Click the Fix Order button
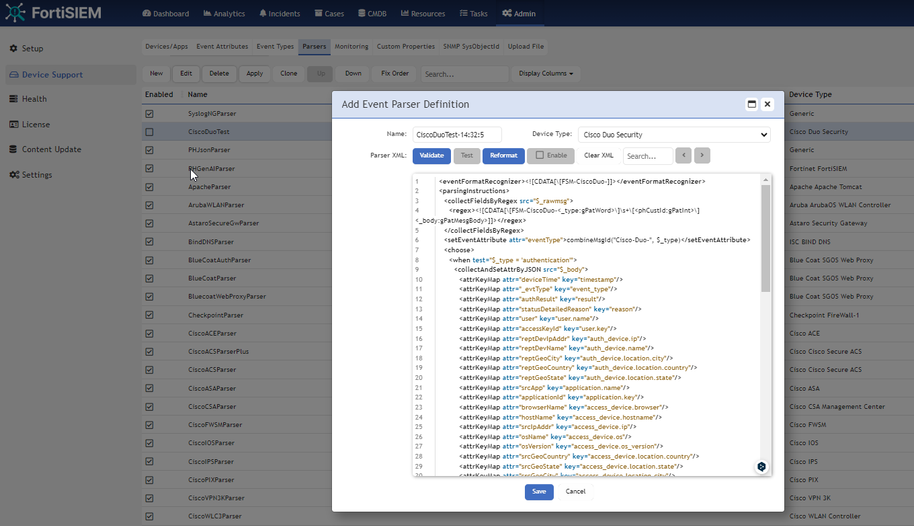Screen dimensions: 914x526 (395, 73)
